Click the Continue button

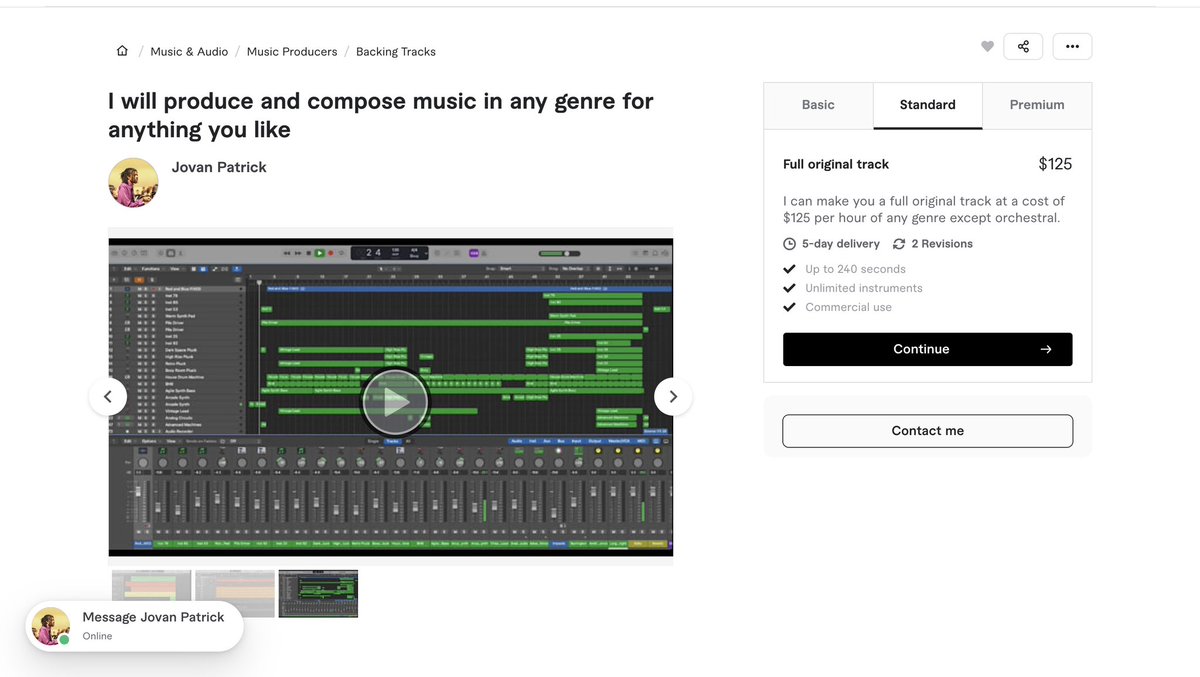click(928, 349)
